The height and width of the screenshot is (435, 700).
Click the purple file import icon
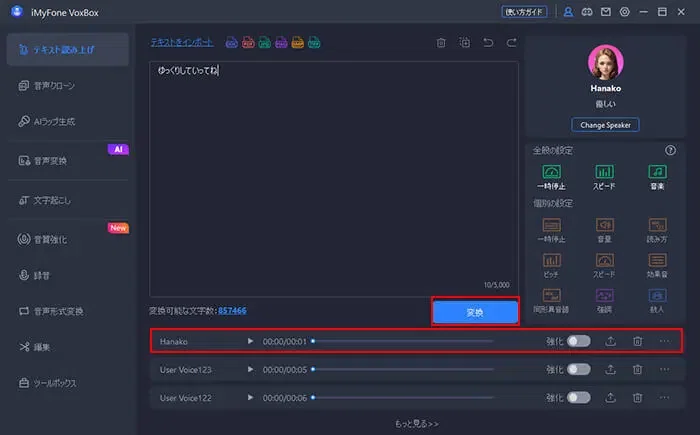[281, 43]
